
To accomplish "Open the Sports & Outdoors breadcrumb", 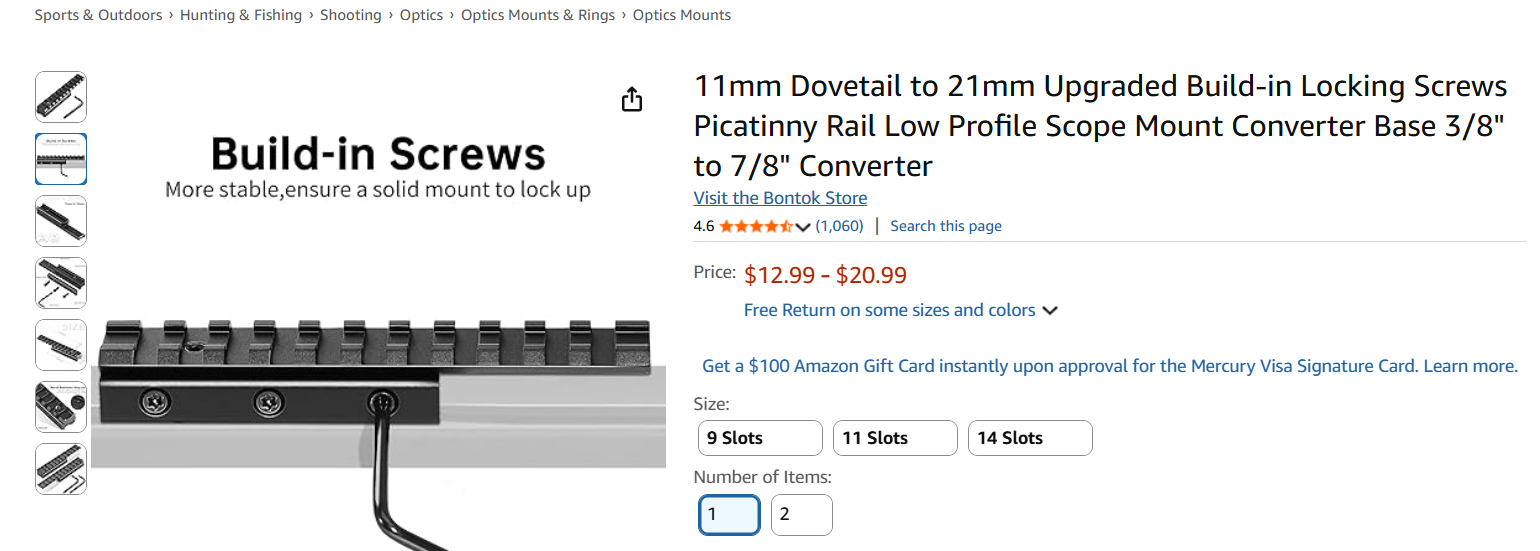I will click(98, 15).
